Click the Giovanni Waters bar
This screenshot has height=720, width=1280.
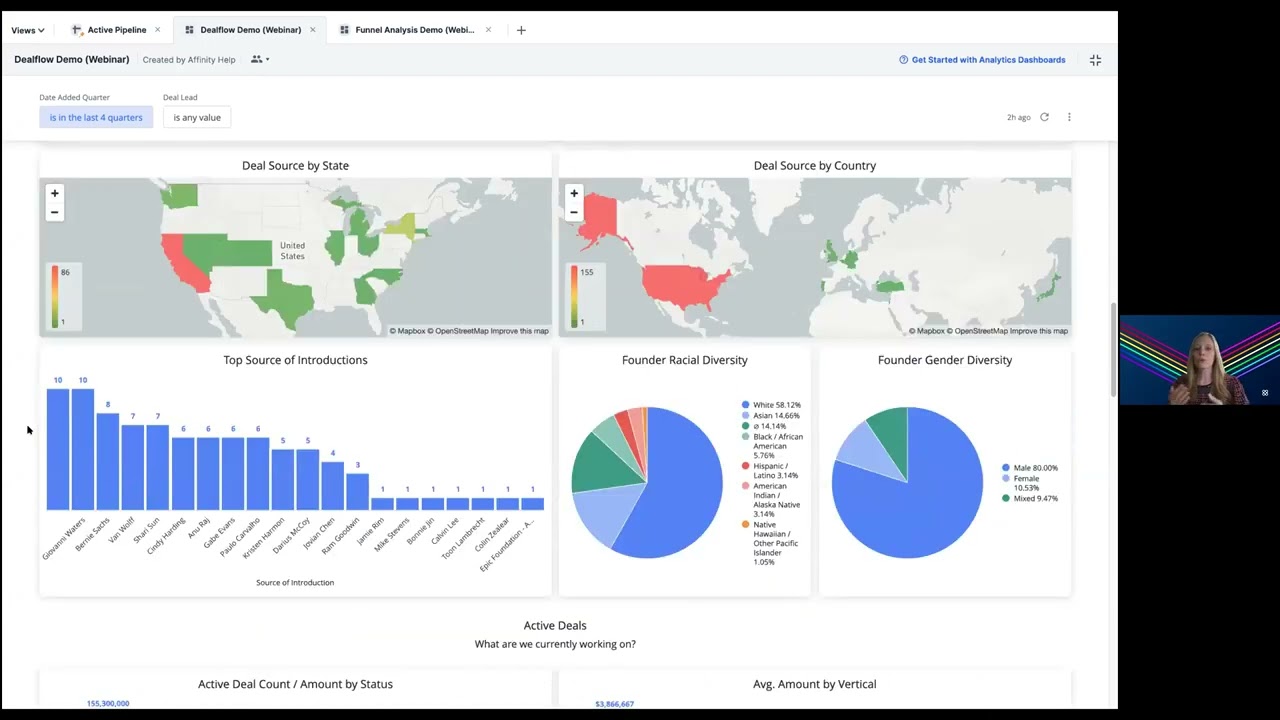[x=58, y=449]
